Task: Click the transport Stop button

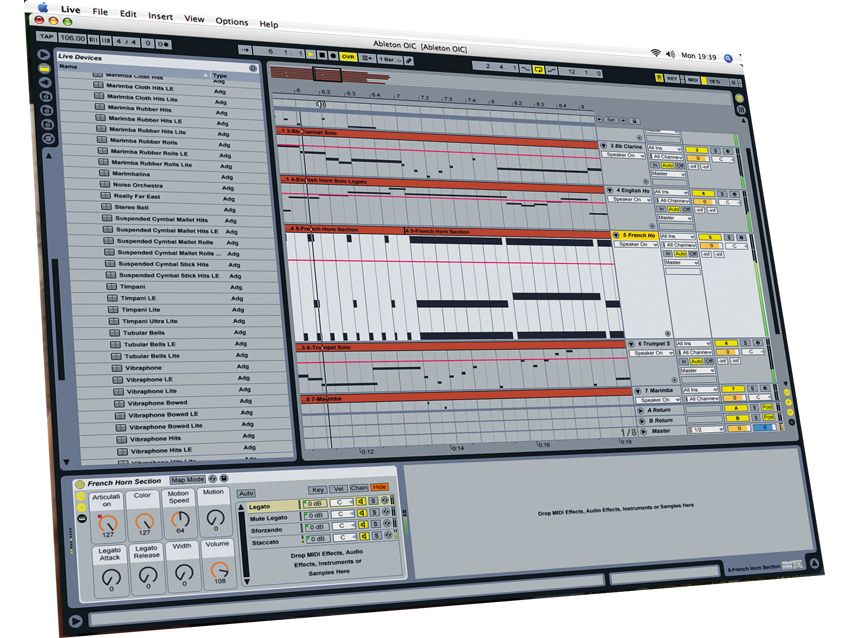Action: 323,55
